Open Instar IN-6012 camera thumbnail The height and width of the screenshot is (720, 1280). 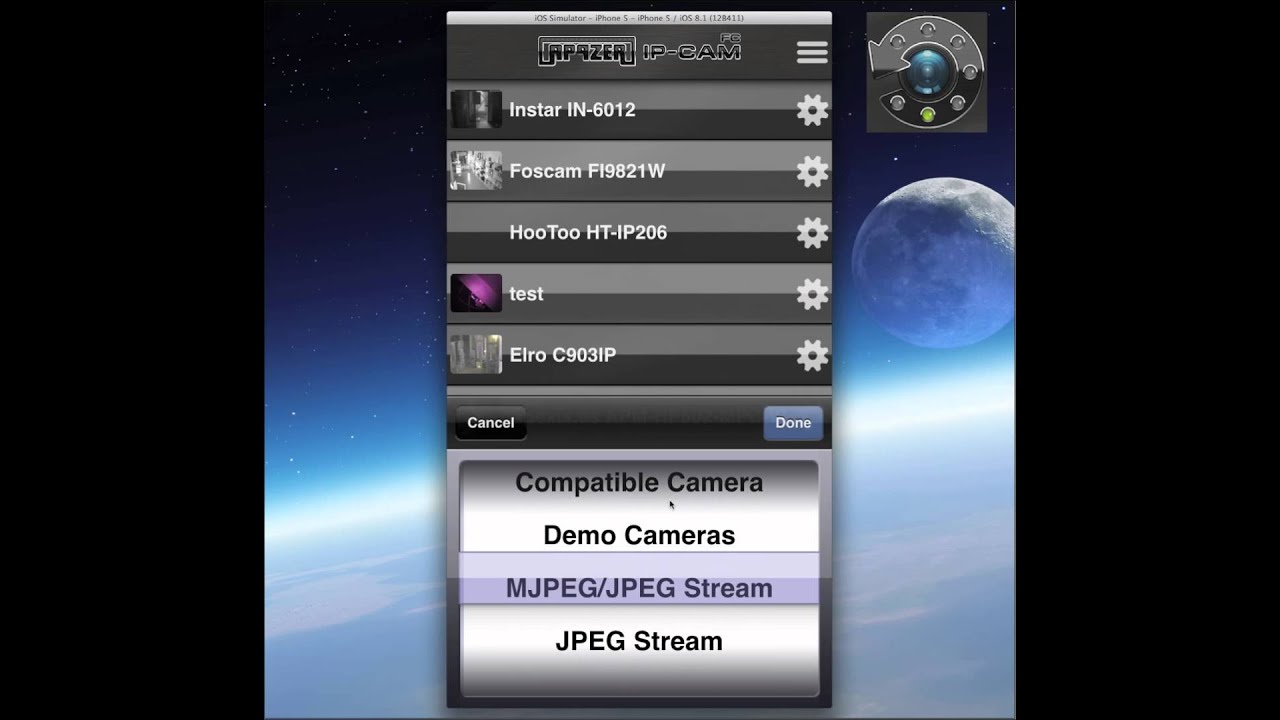(x=476, y=109)
